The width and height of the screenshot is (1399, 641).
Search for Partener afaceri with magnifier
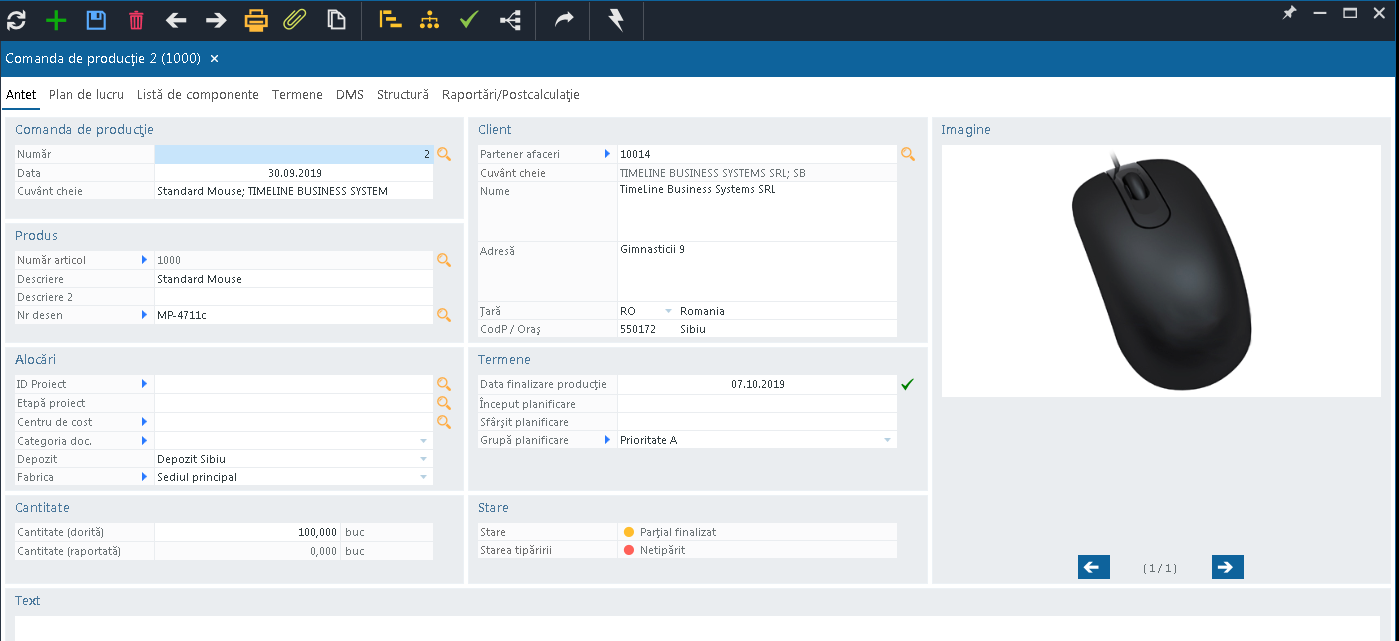908,154
